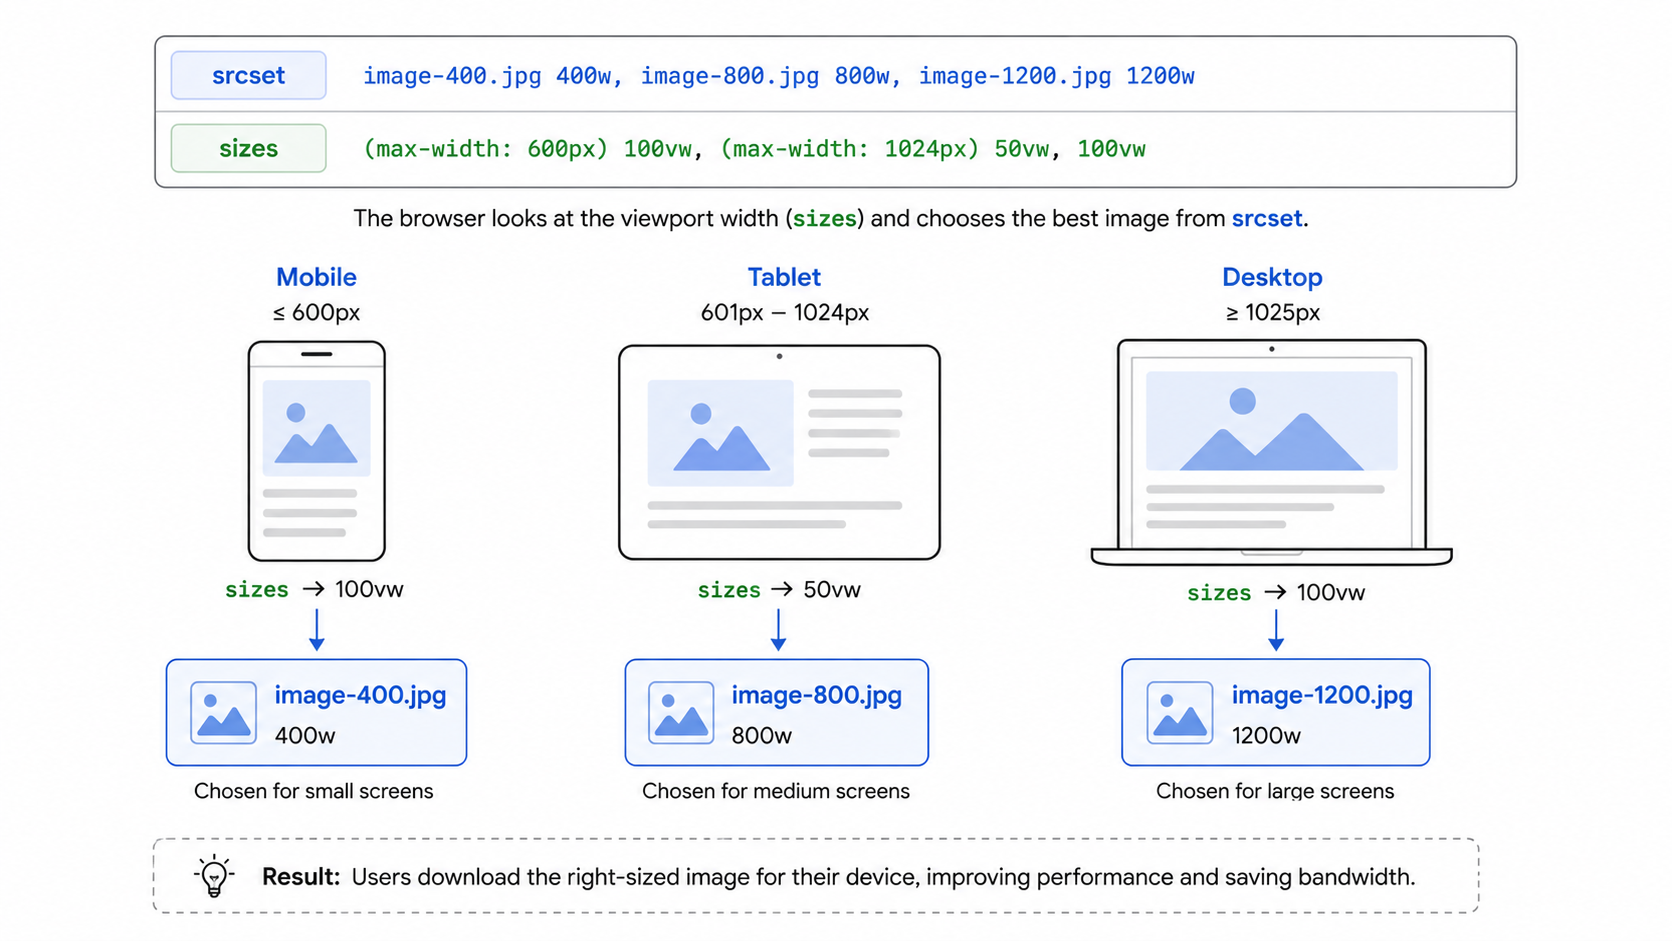This screenshot has width=1672, height=941.
Task: Click the green 'sizes' word in the explanation sentence
Action: point(825,218)
